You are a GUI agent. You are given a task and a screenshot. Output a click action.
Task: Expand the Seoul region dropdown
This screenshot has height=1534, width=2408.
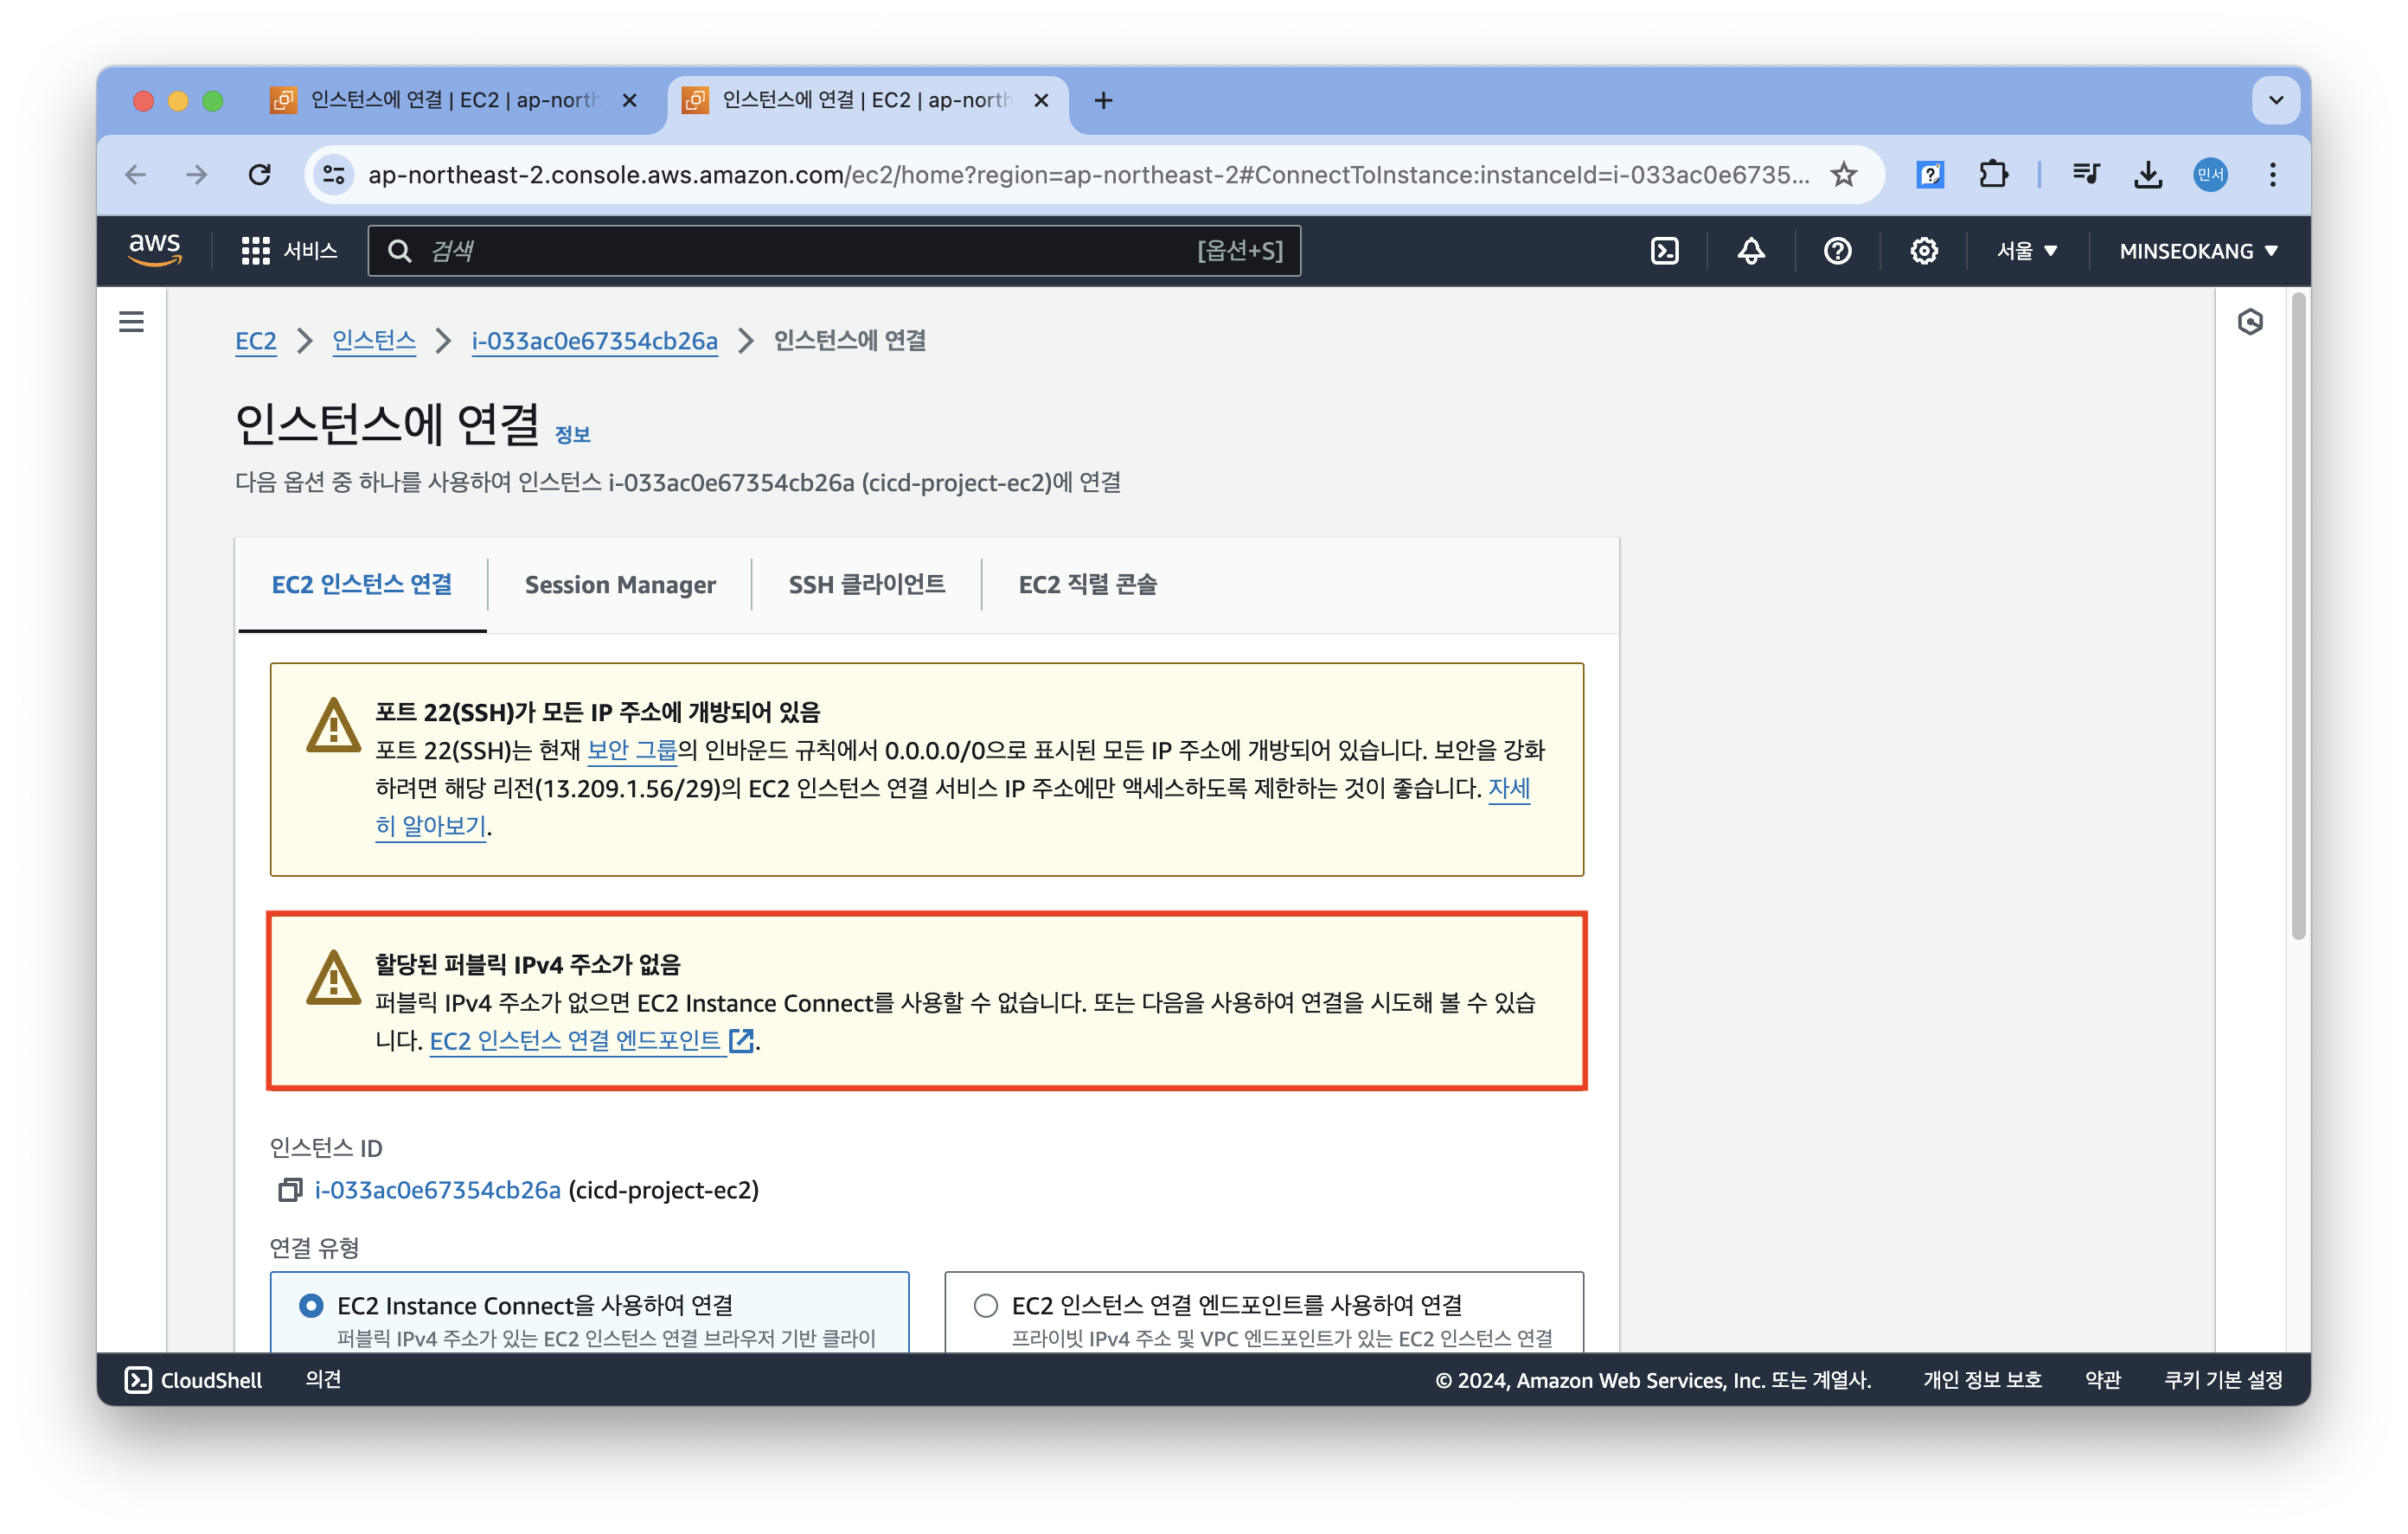pyautogui.click(x=2026, y=251)
